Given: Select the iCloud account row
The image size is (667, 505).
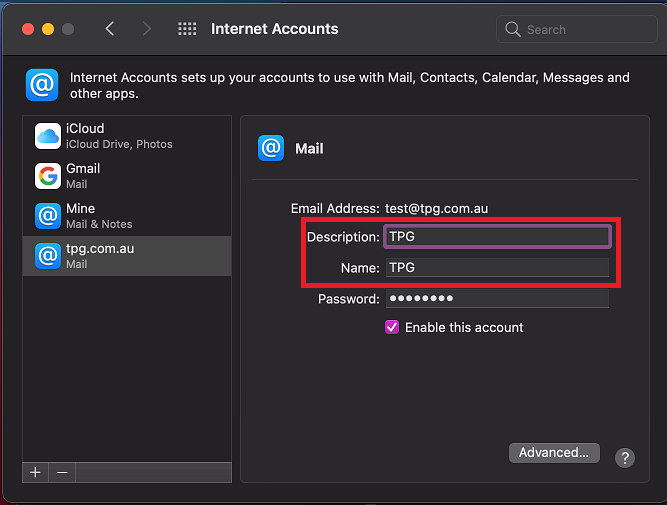Looking at the screenshot, I should coord(127,136).
